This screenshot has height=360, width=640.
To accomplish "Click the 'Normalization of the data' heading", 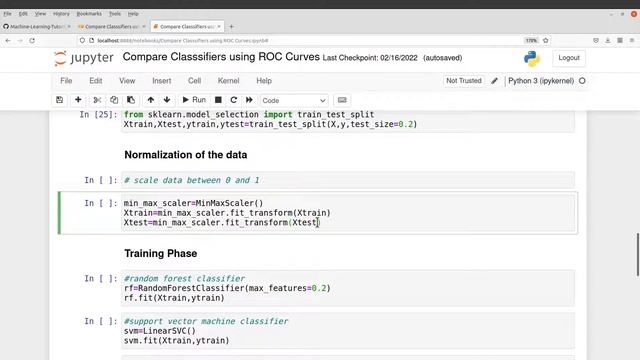I will click(186, 155).
